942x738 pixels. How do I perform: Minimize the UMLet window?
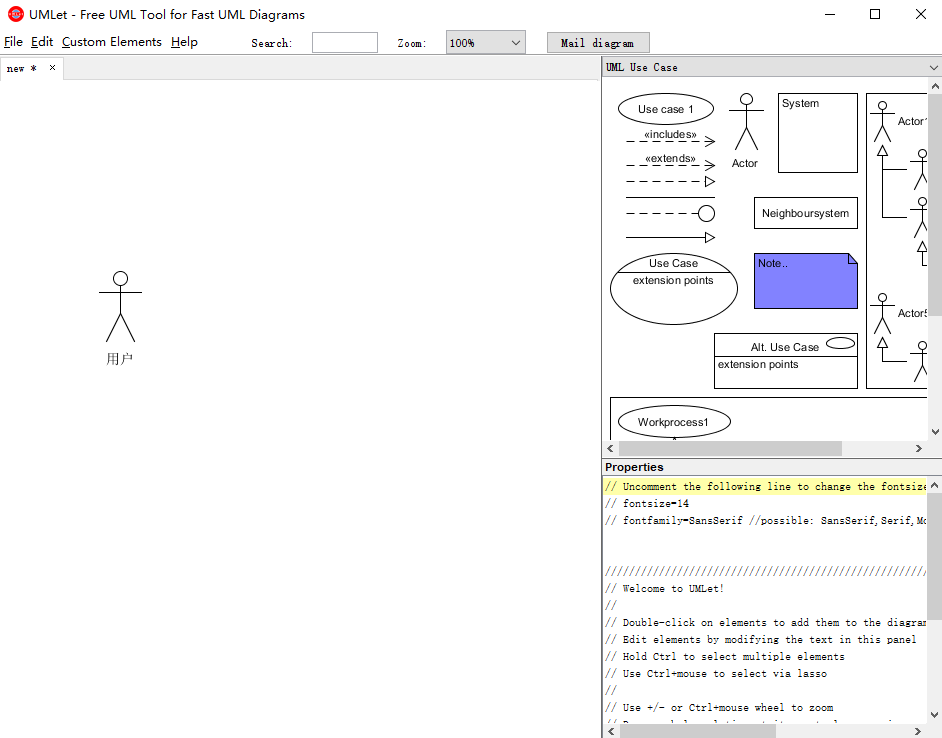point(830,14)
